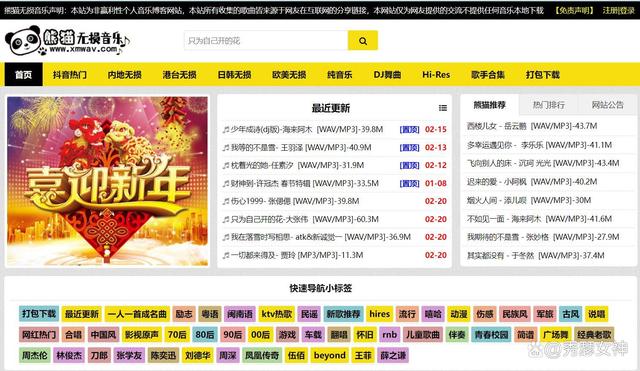Viewport: 640px width, 371px height.
Task: Open the 日韩无损 menu item
Action: point(234,75)
